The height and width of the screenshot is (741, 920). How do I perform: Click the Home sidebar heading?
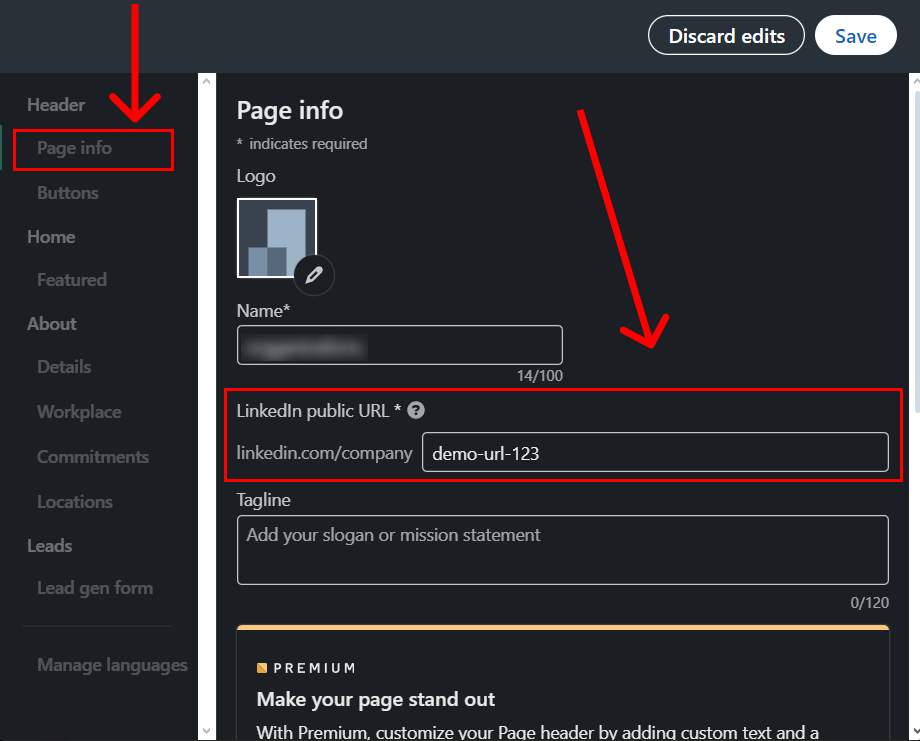coord(51,237)
